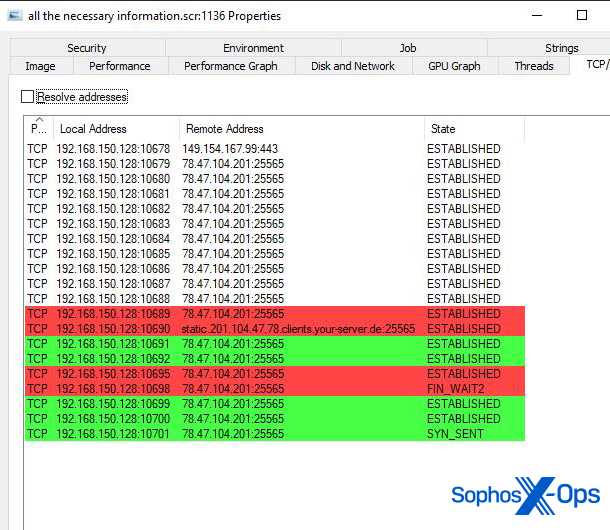Select the SYN_SENT connection row
The image size is (610, 530).
coord(275,433)
